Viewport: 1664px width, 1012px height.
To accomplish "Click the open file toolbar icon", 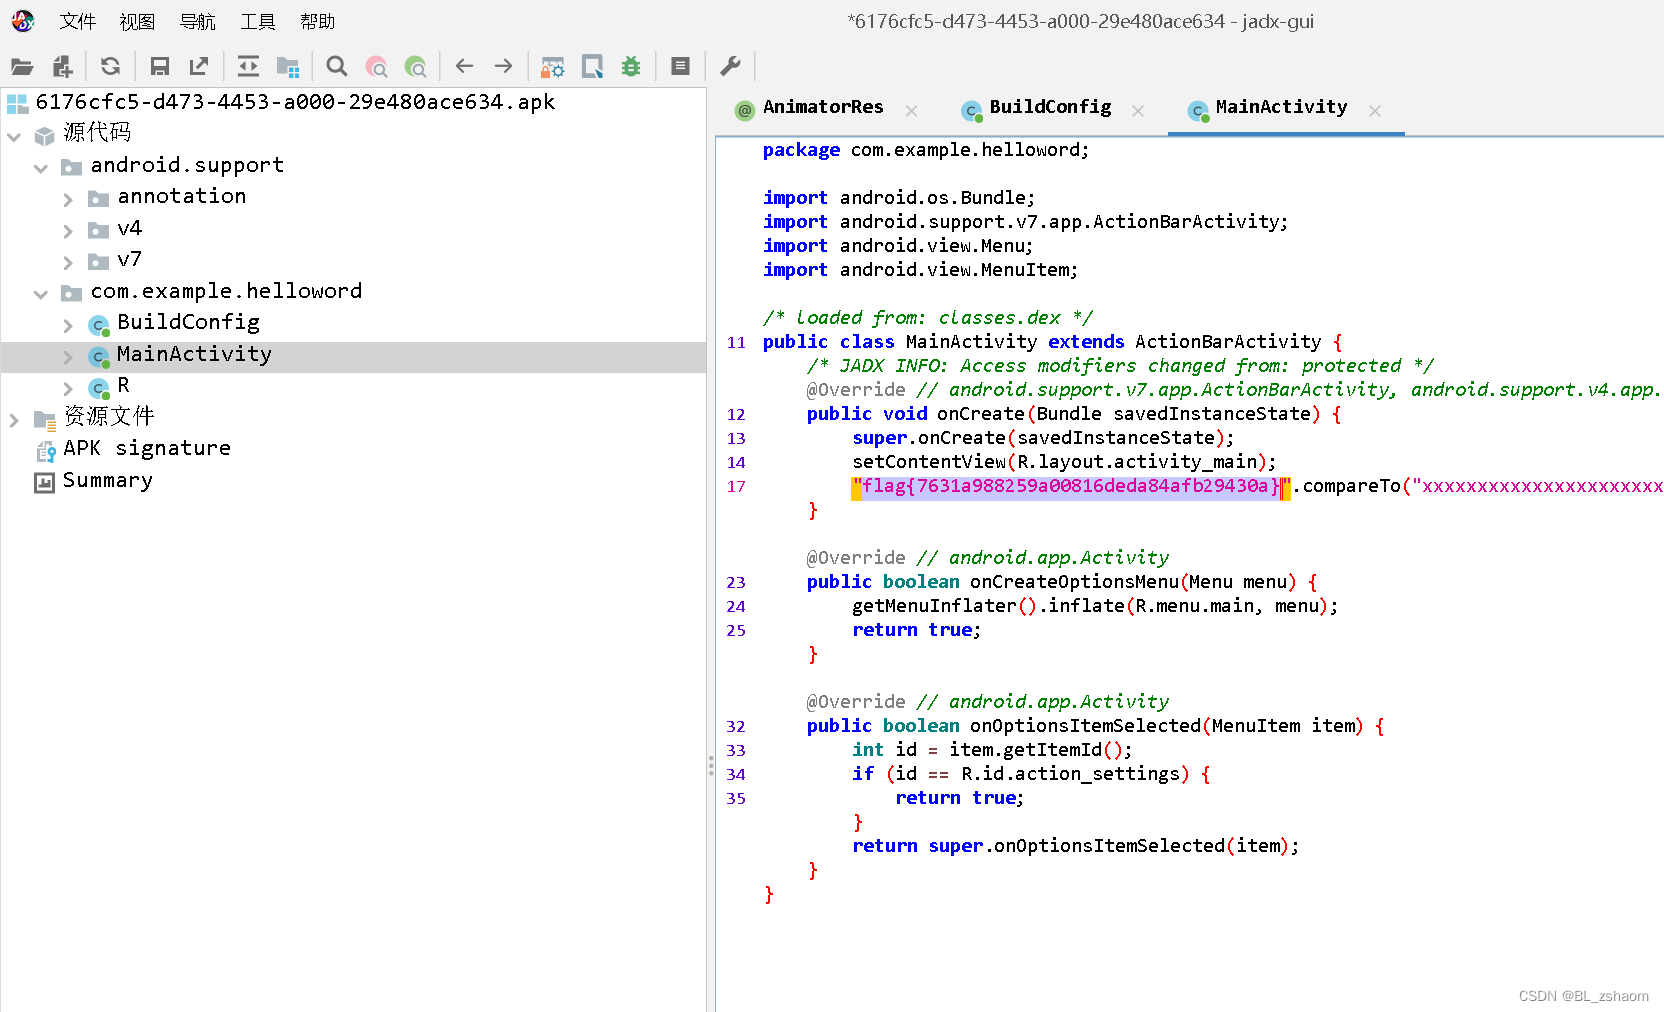I will click(22, 67).
